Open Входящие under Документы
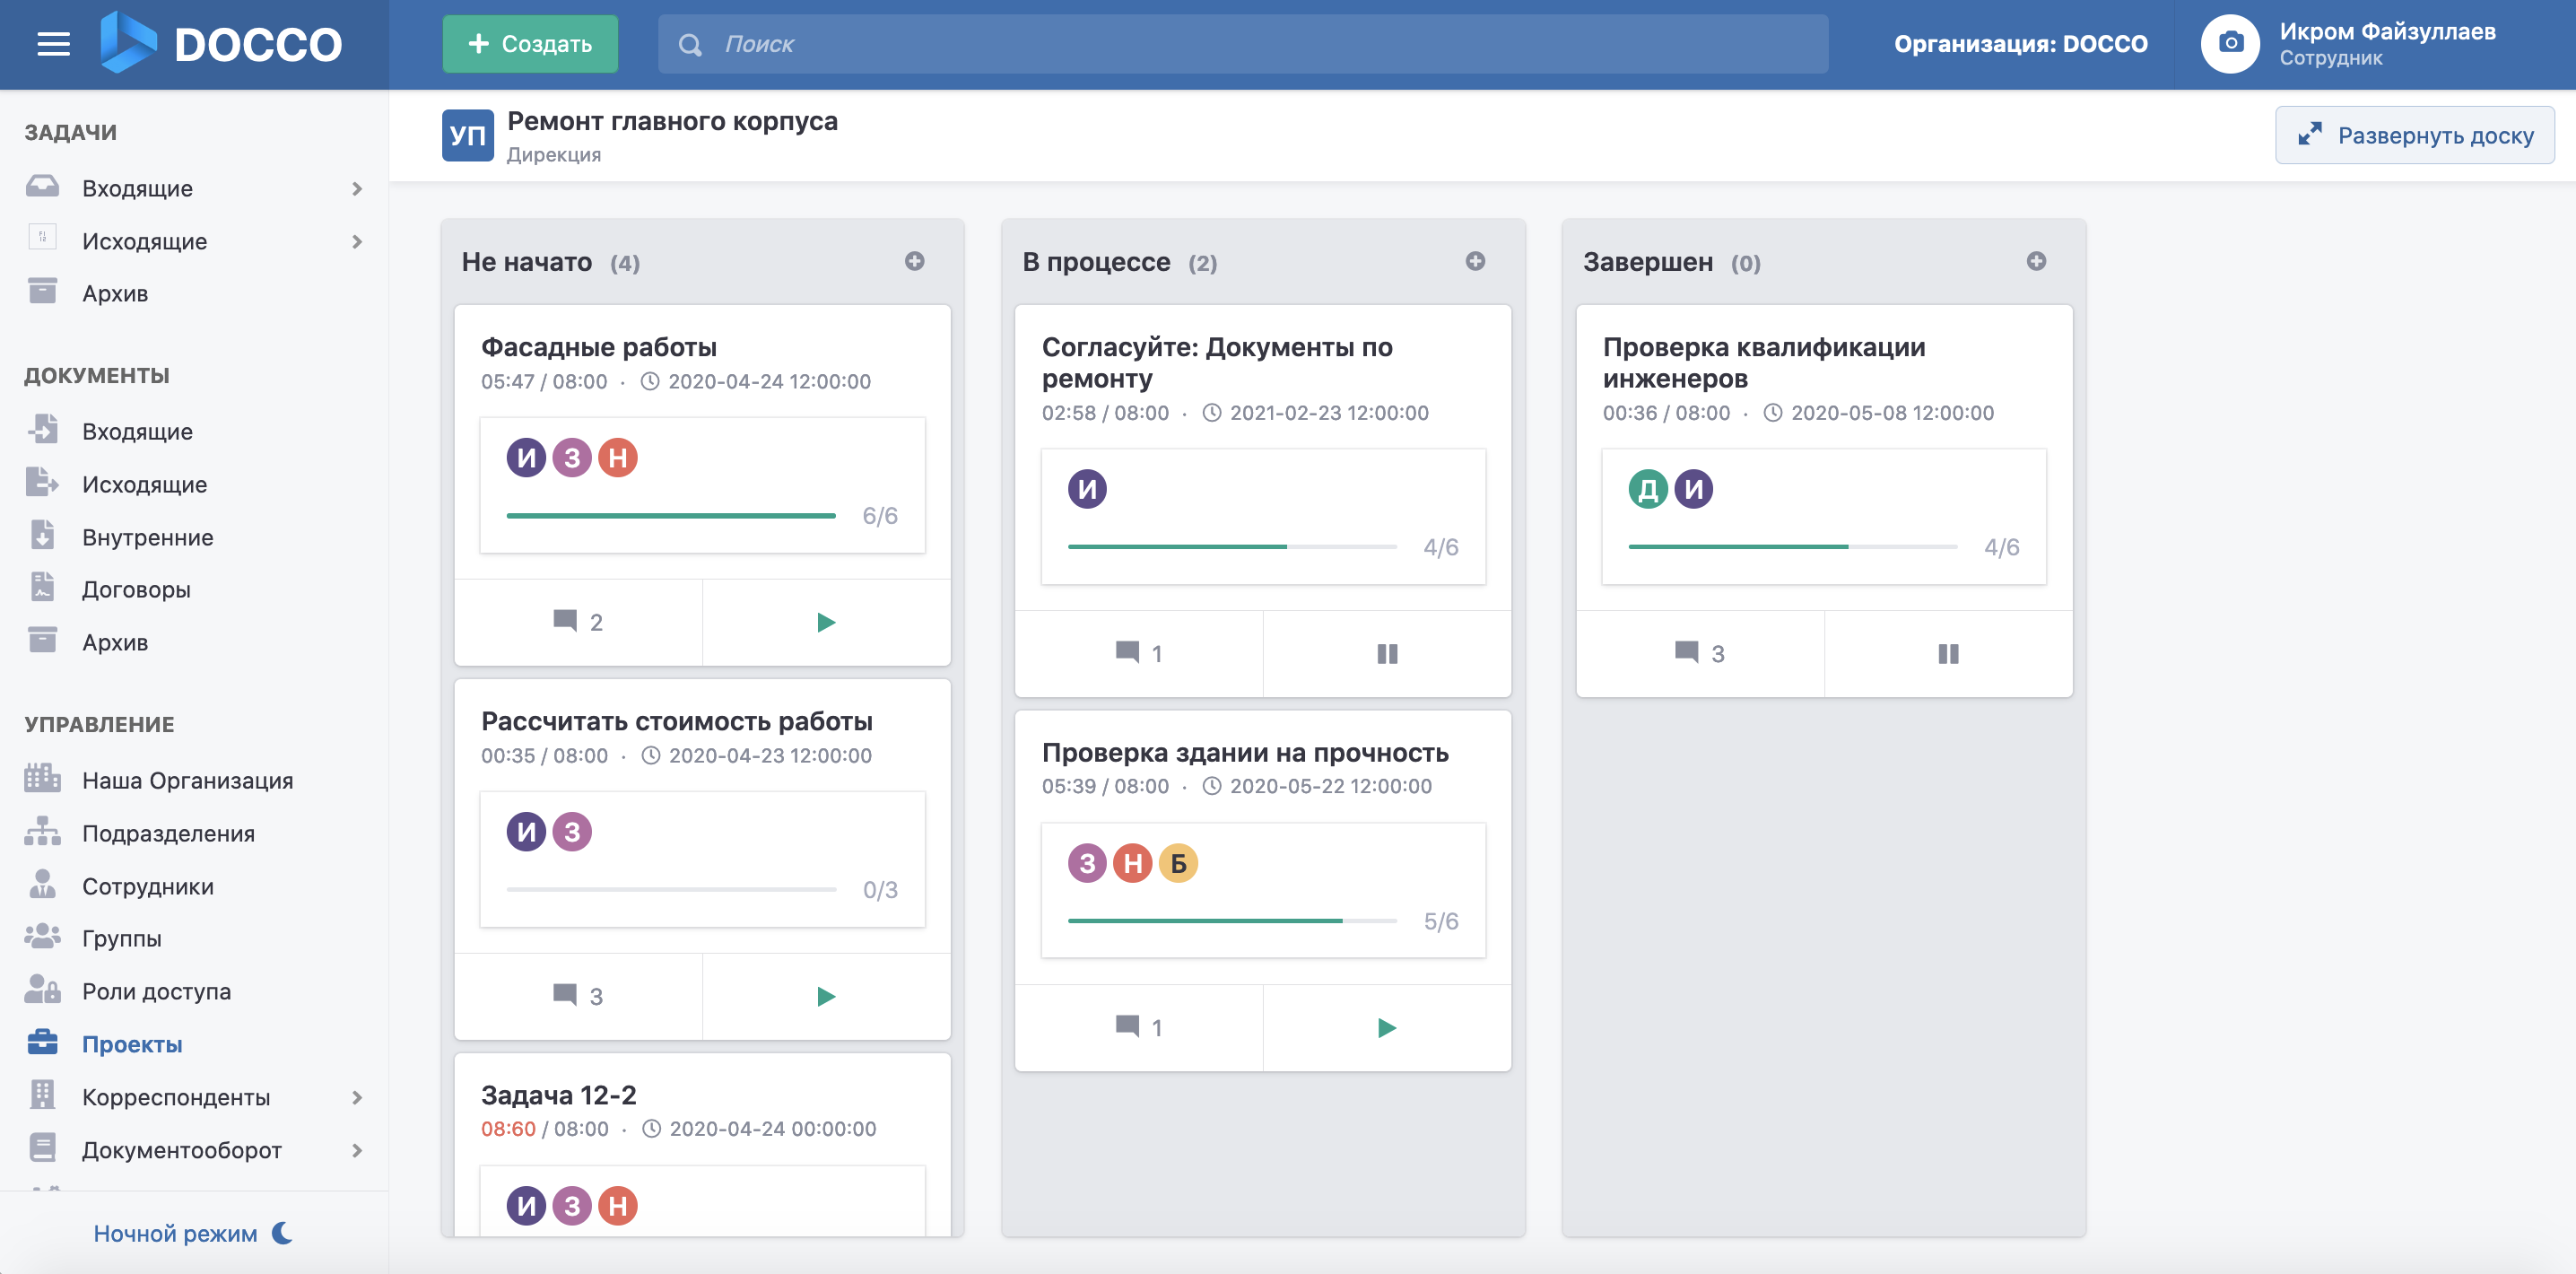This screenshot has height=1274, width=2576. [138, 431]
